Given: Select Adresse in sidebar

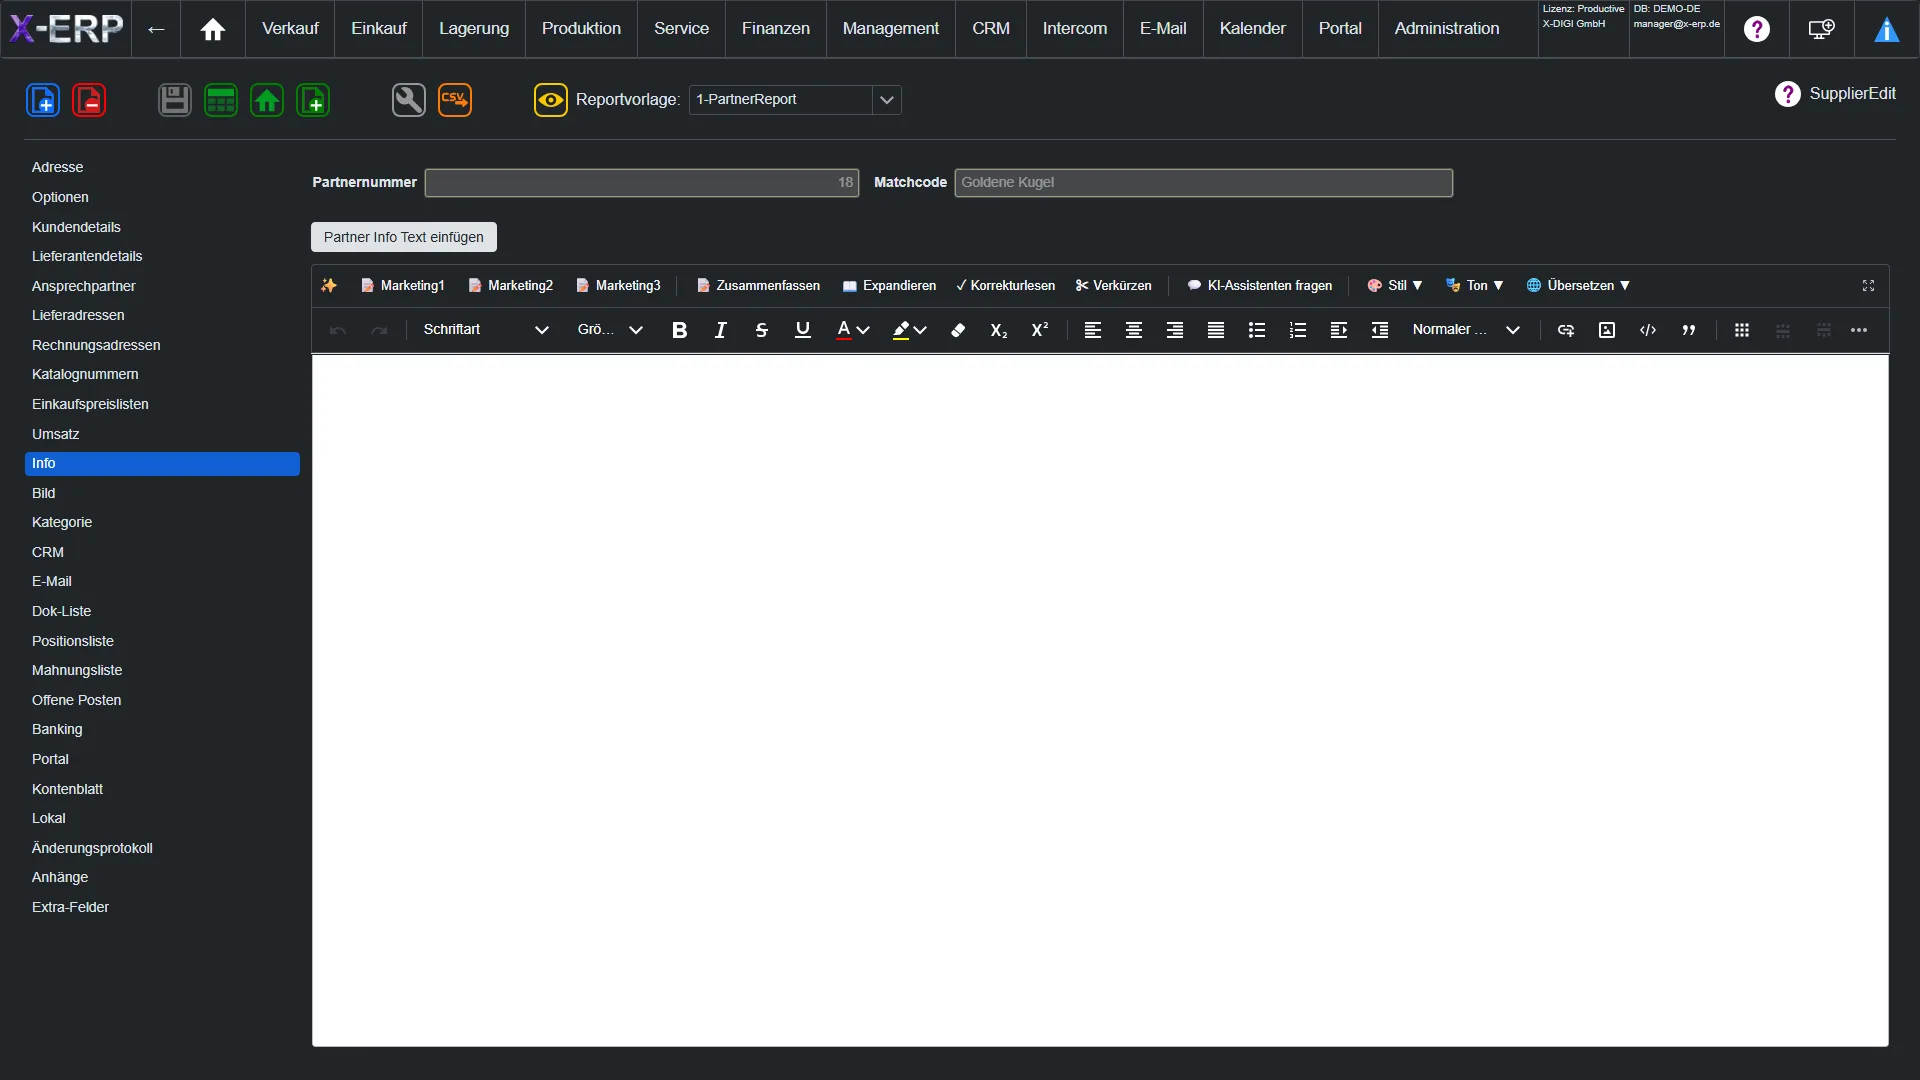Looking at the screenshot, I should 162,168.
